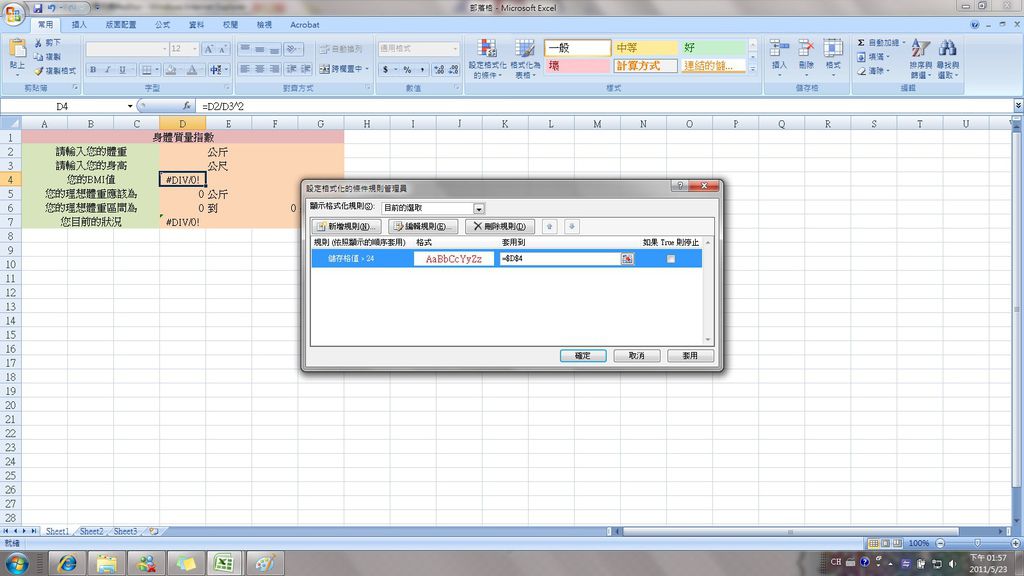The width and height of the screenshot is (1024, 576).
Task: Switch to the Acrobat ribbon tab
Action: [304, 25]
